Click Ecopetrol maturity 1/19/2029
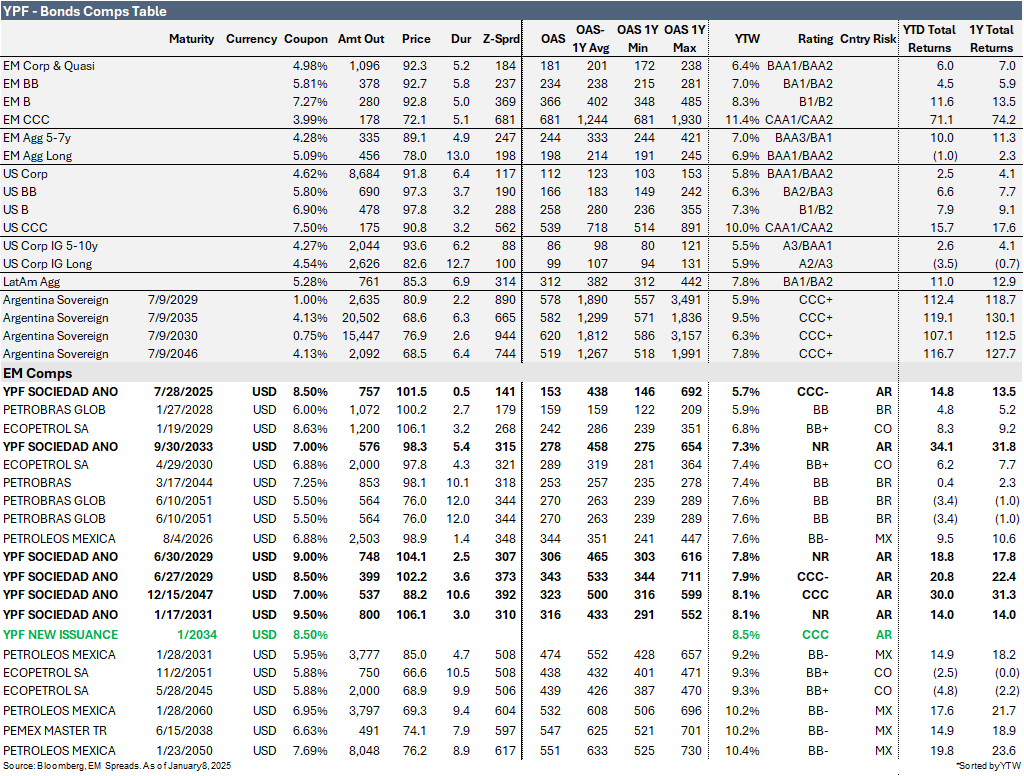1024x776 pixels. tap(185, 428)
